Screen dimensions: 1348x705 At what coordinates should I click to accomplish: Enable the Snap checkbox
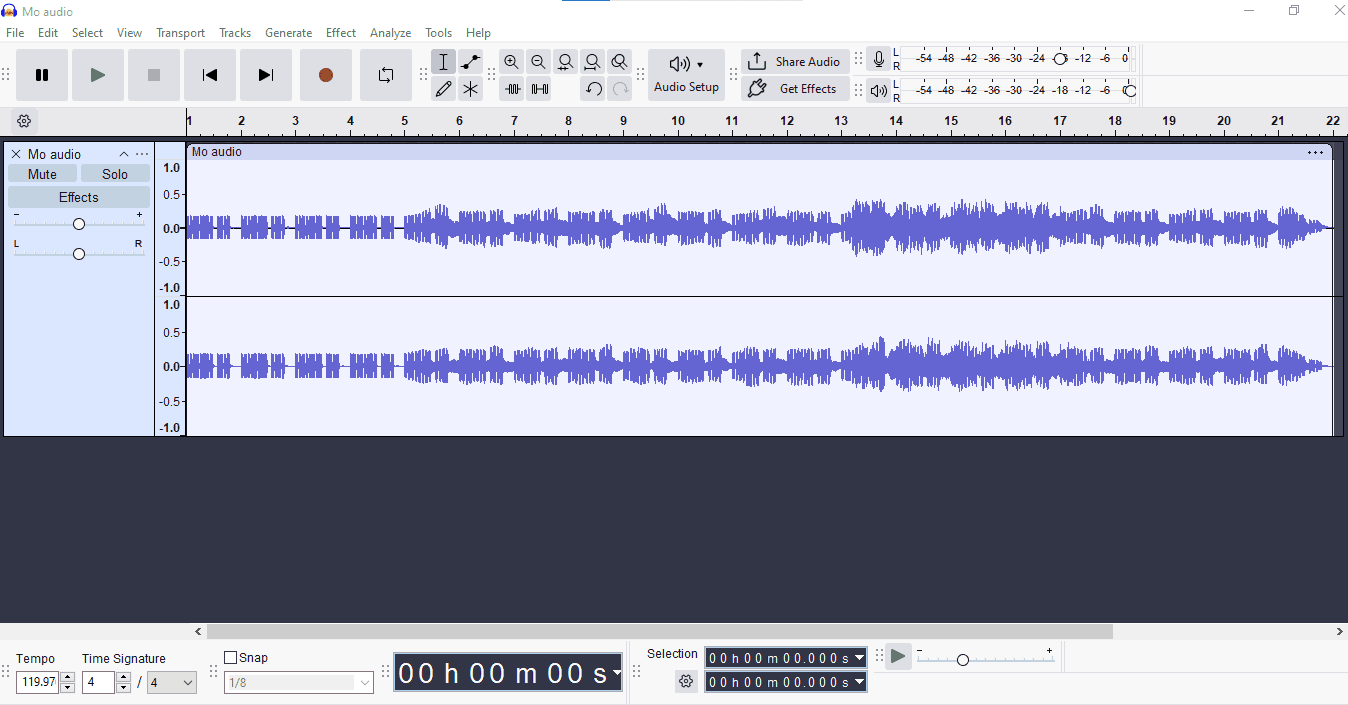pyautogui.click(x=230, y=658)
